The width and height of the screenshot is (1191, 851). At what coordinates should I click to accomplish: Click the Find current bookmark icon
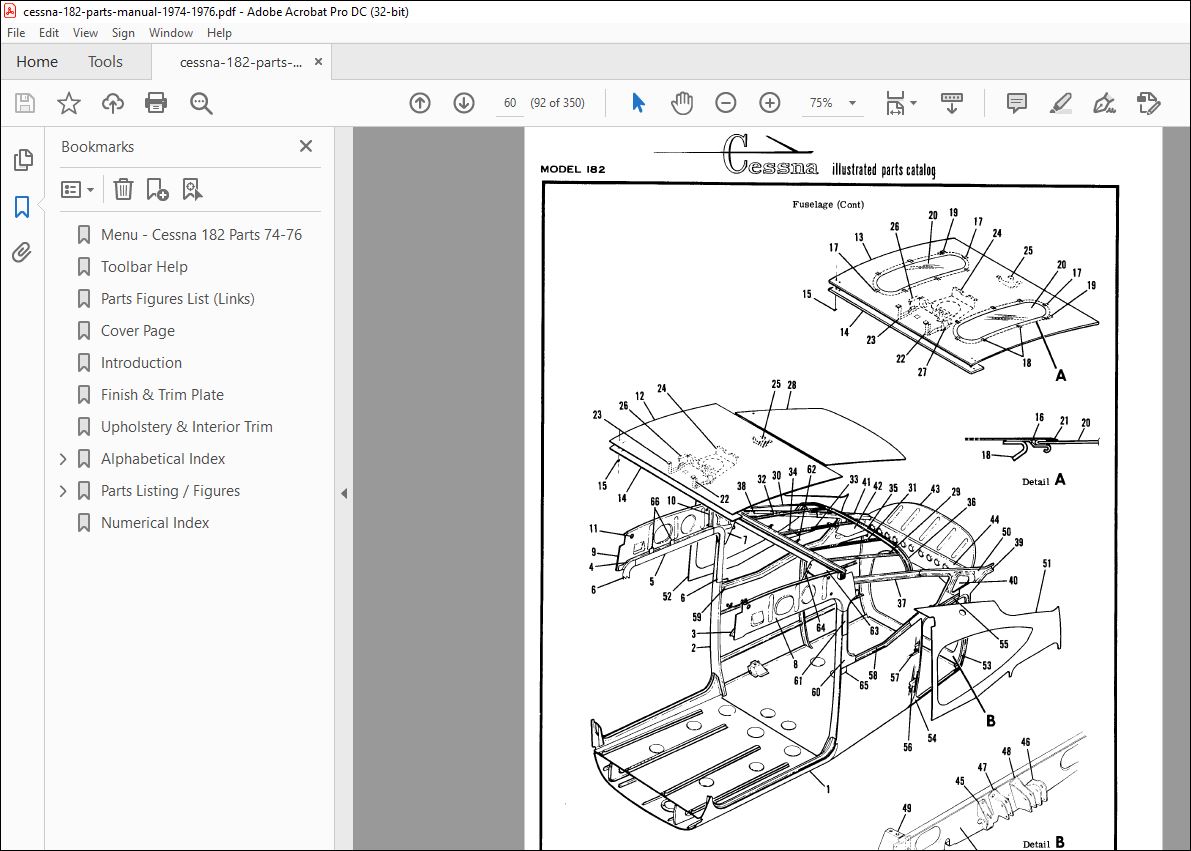pyautogui.click(x=192, y=189)
